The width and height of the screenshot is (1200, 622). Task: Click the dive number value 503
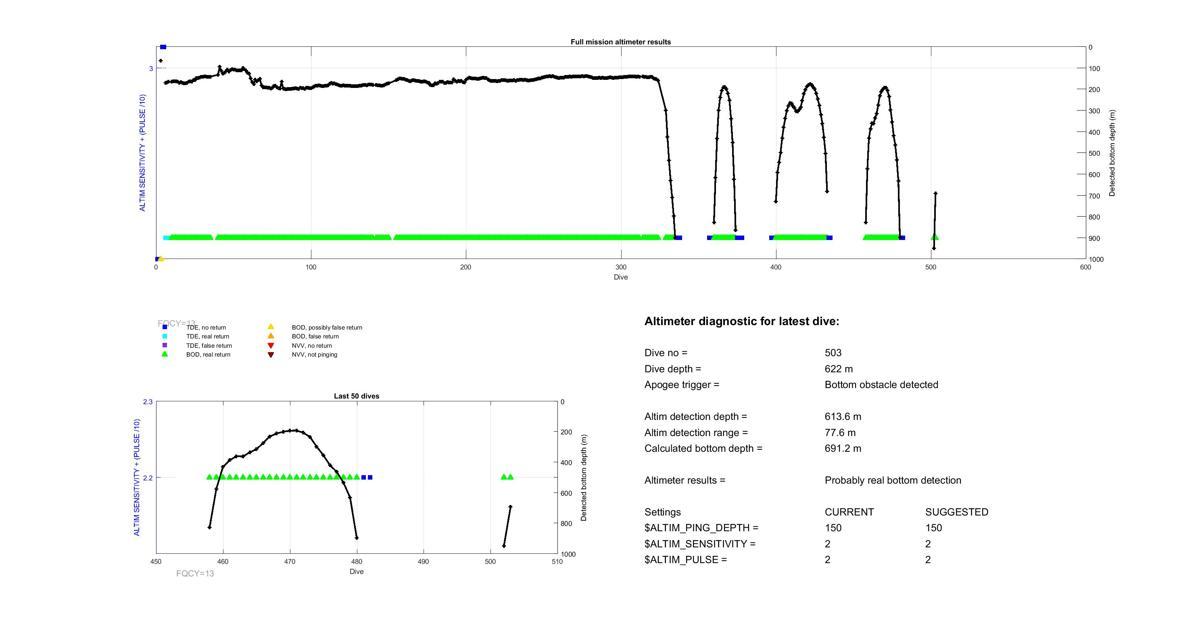(x=833, y=353)
